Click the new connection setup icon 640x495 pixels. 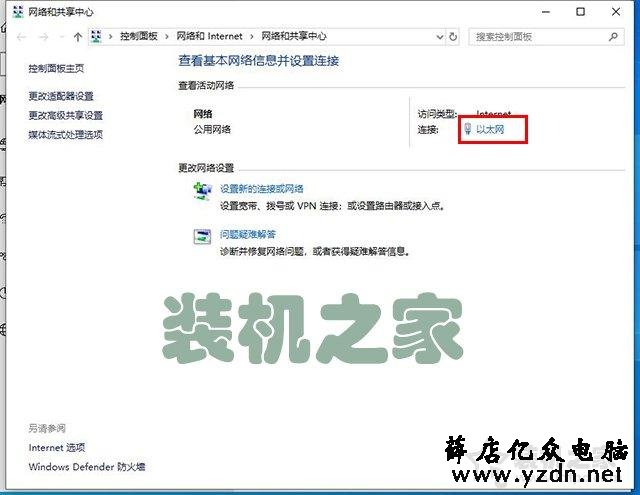(202, 191)
